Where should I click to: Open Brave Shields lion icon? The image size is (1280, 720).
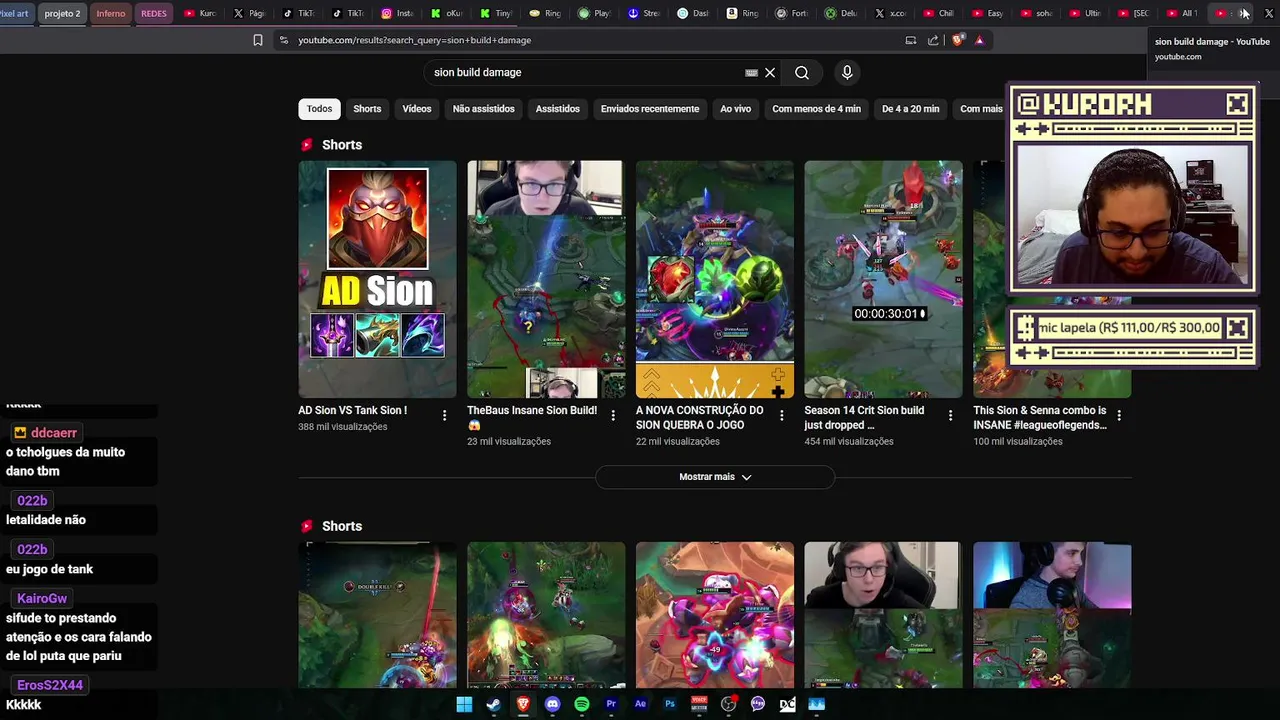[x=958, y=40]
